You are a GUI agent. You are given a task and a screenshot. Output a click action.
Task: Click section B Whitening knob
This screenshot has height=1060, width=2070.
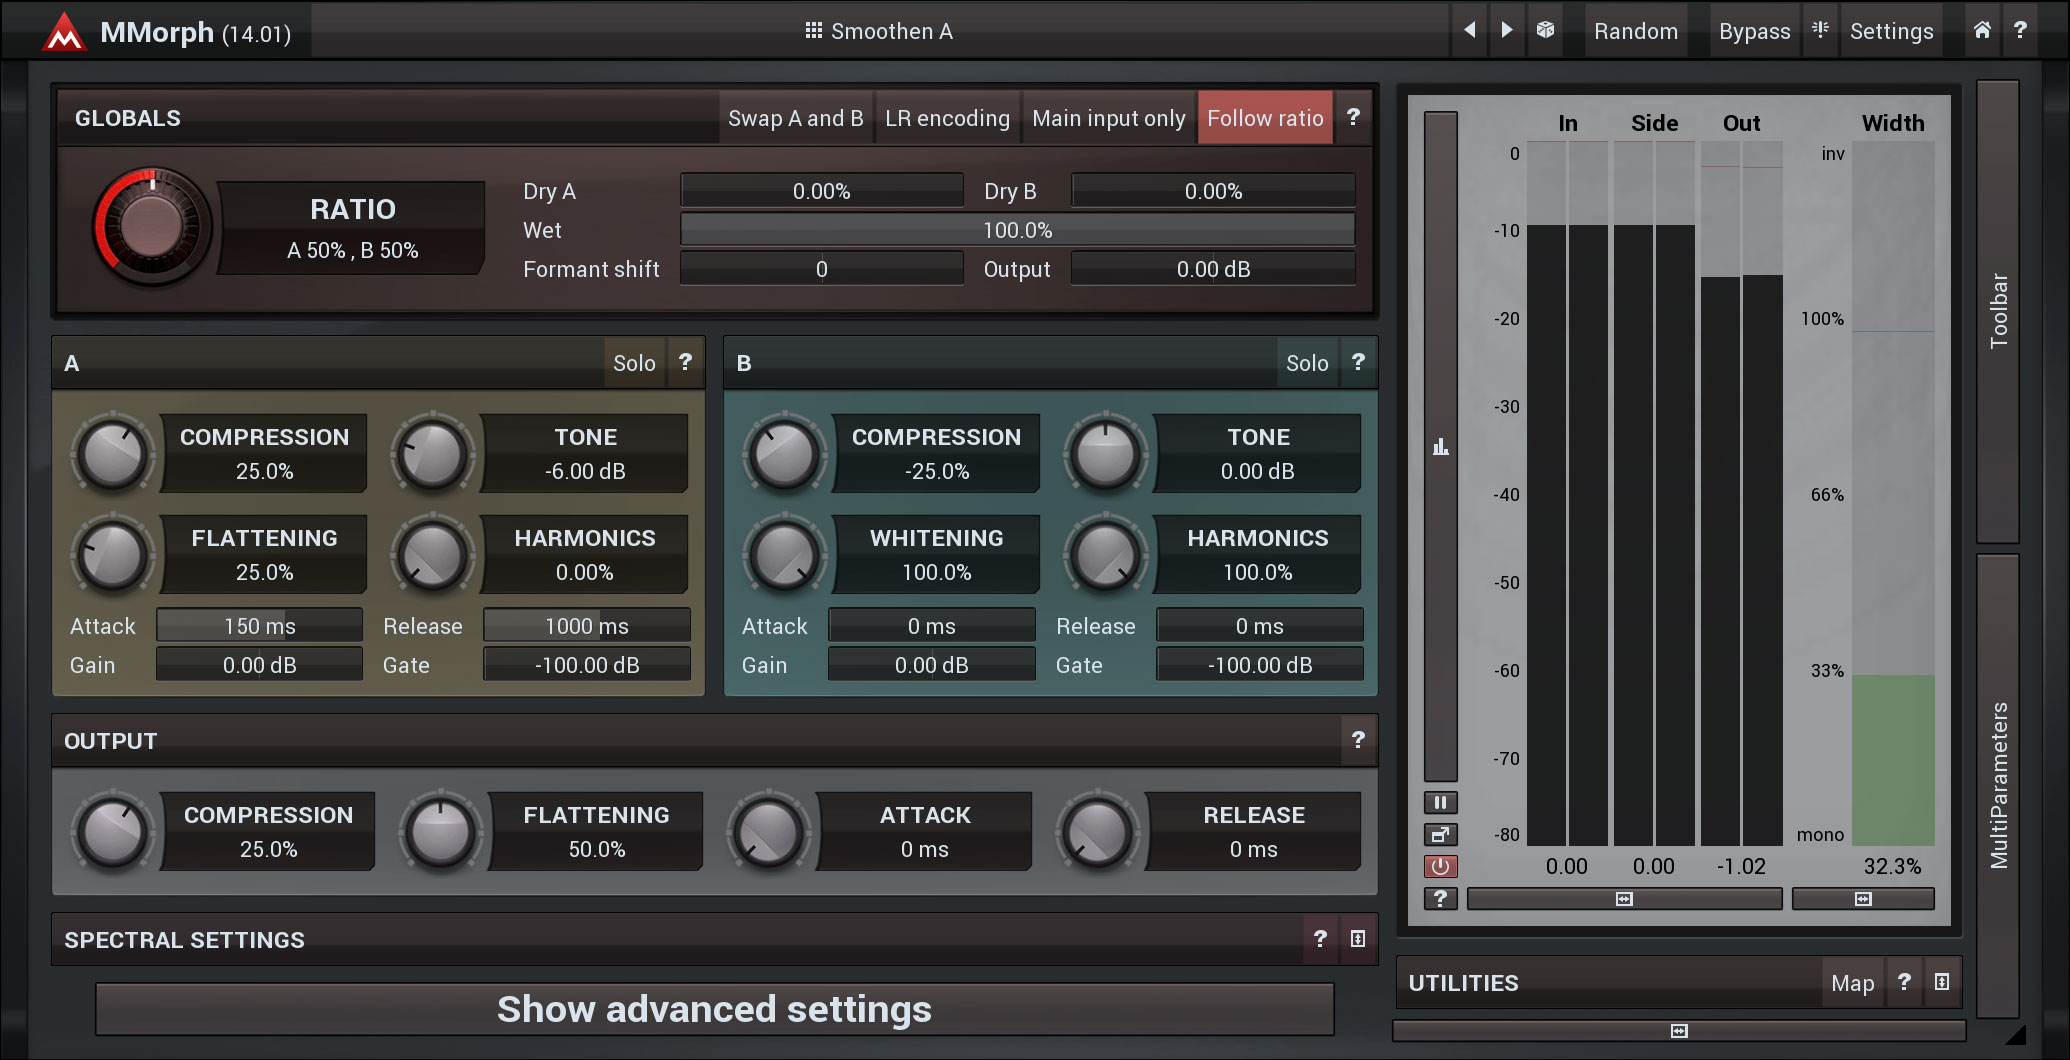click(x=785, y=555)
